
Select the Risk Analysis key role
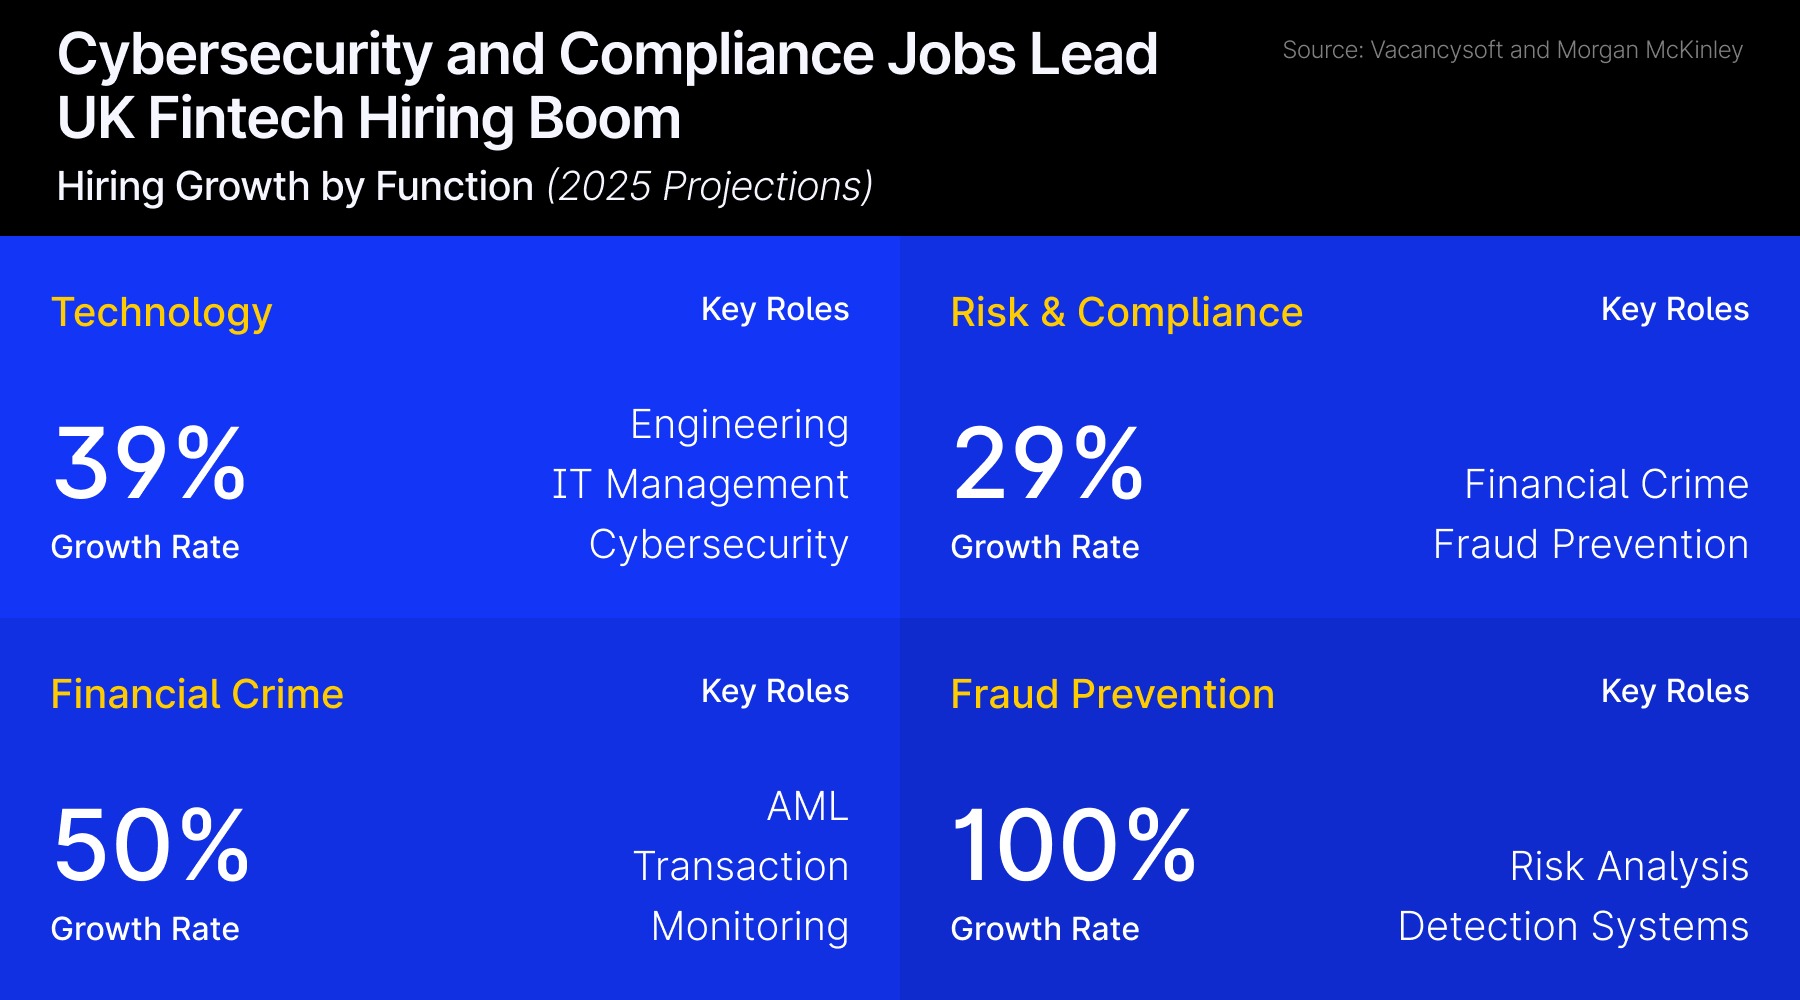(x=1629, y=867)
